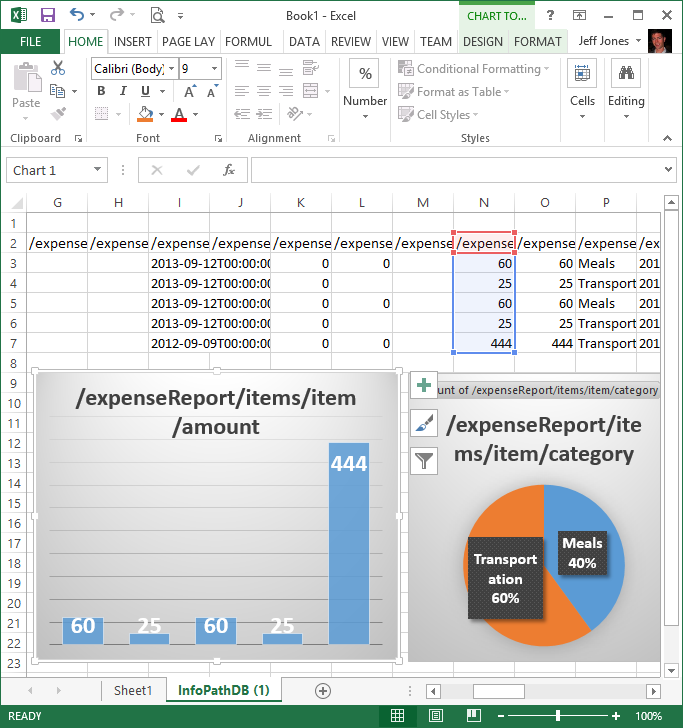Toggle align text left
The height and width of the screenshot is (728, 683).
point(242,91)
